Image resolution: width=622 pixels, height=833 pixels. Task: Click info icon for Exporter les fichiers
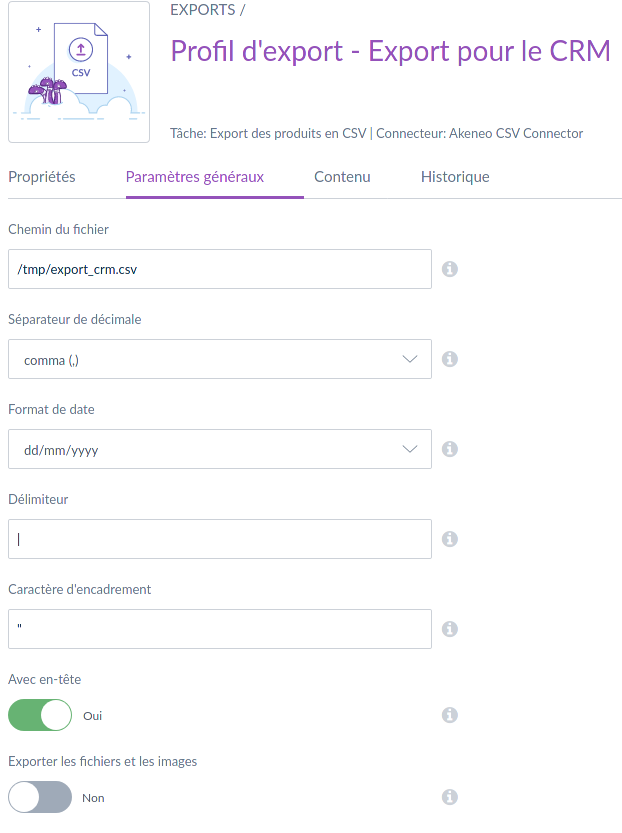[x=450, y=797]
